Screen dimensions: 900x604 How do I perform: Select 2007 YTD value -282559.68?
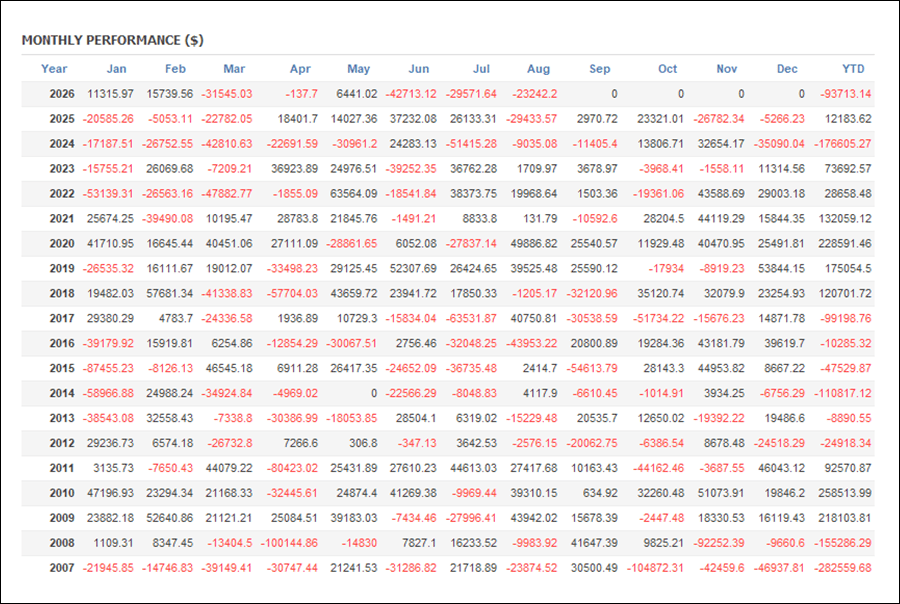click(x=843, y=568)
